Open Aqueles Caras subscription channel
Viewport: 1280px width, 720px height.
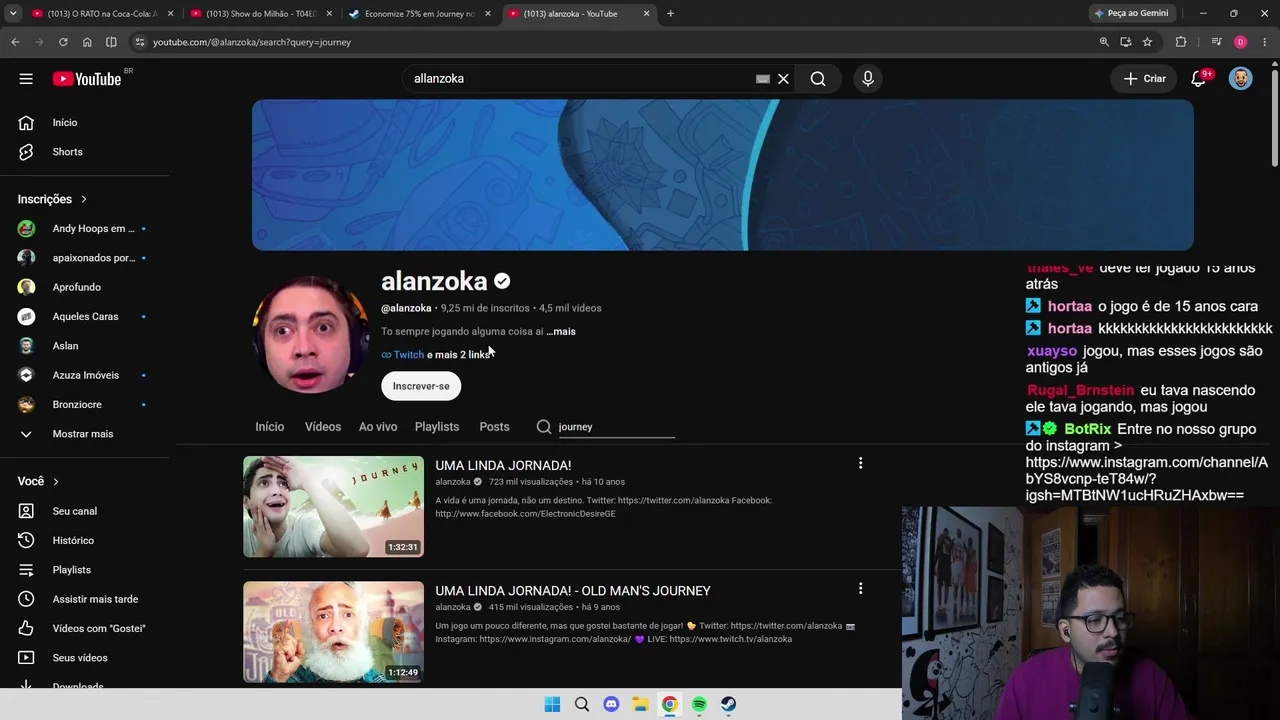87,316
